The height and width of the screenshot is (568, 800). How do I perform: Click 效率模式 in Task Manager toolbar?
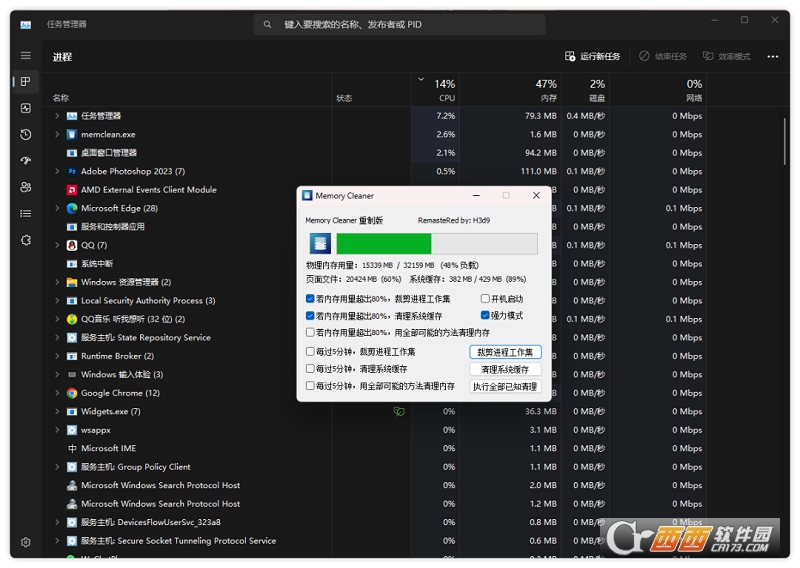727,56
